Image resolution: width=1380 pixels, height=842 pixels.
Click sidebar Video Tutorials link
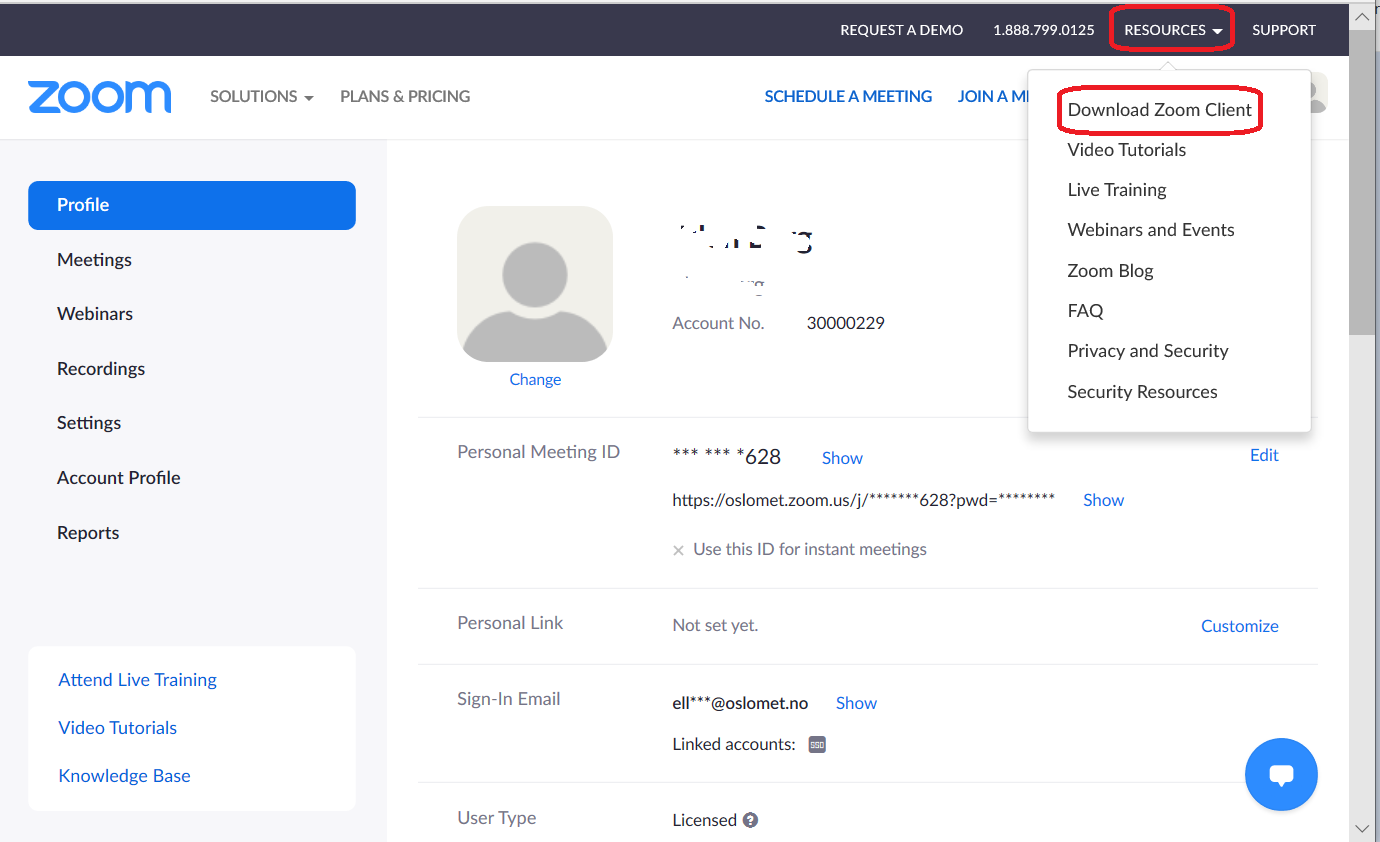tap(117, 728)
